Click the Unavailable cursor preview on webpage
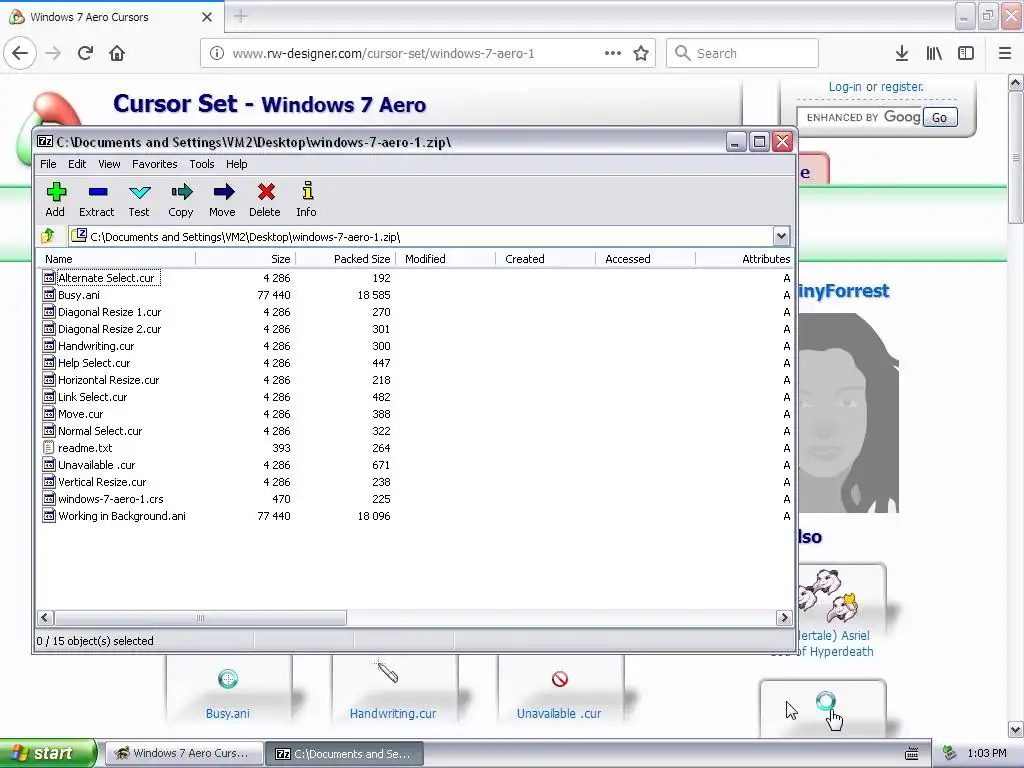This screenshot has width=1024, height=768. coord(560,679)
